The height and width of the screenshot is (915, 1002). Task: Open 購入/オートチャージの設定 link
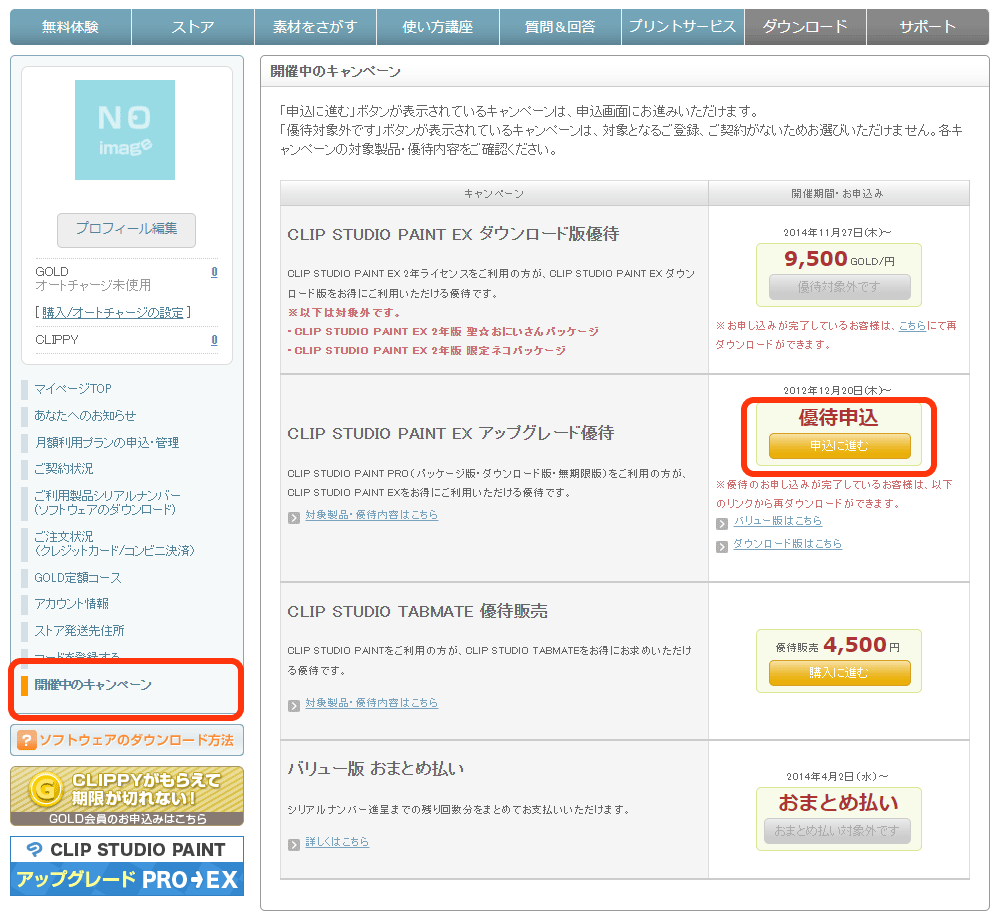[x=112, y=312]
